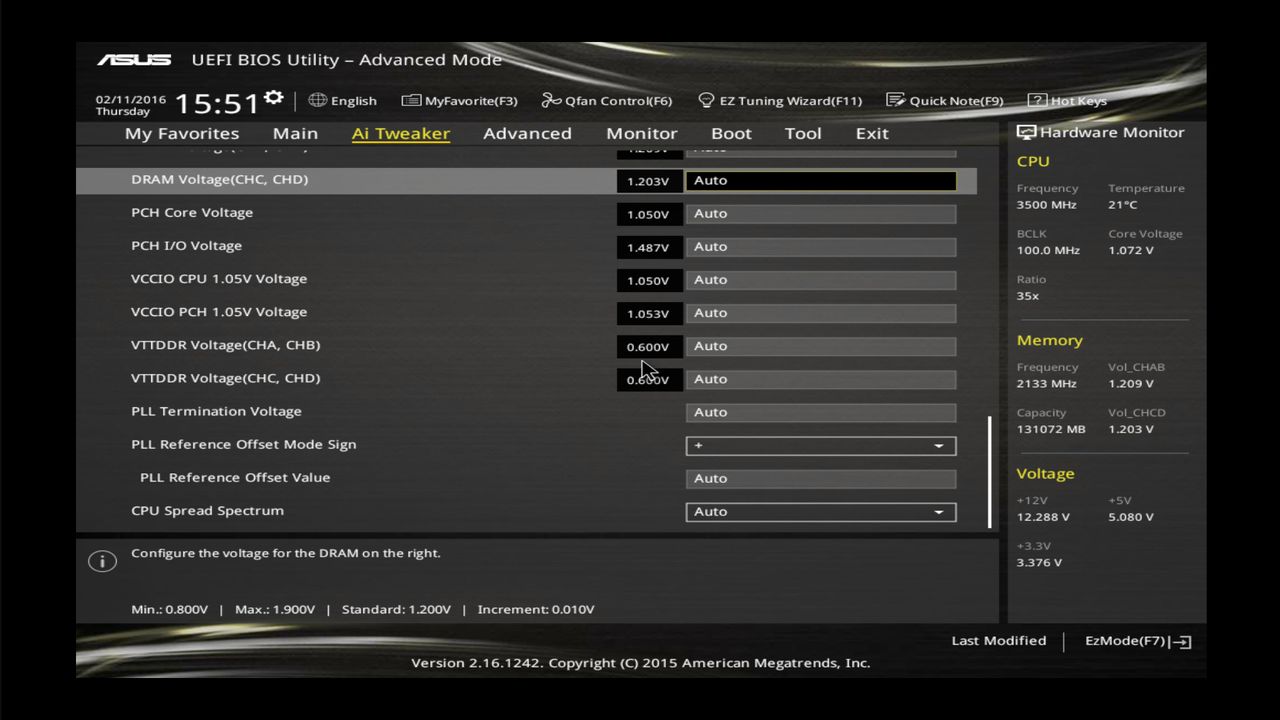This screenshot has width=1280, height=720.
Task: Click the PLL Reference Offset Value field
Action: [x=821, y=478]
